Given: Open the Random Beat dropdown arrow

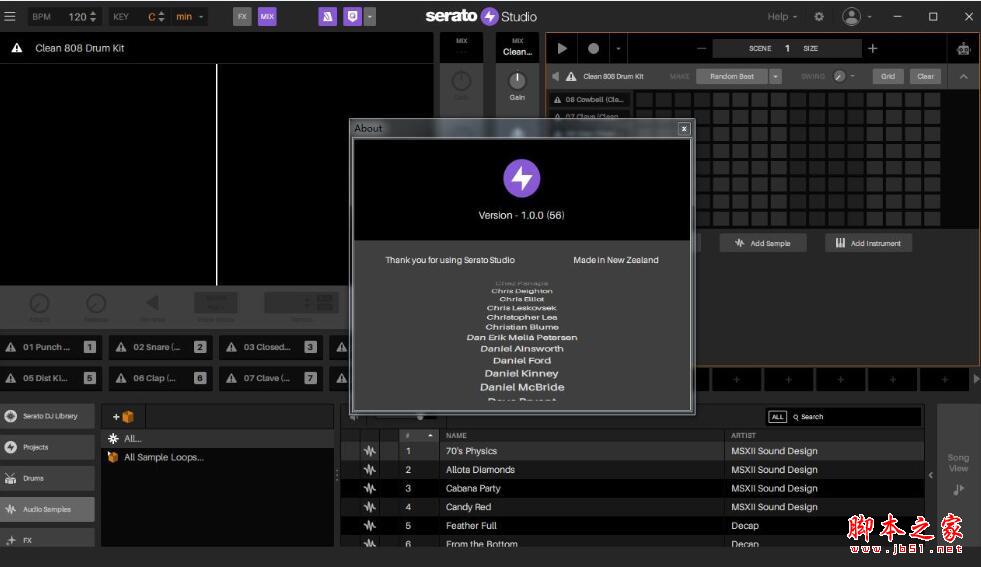Looking at the screenshot, I should (x=775, y=76).
